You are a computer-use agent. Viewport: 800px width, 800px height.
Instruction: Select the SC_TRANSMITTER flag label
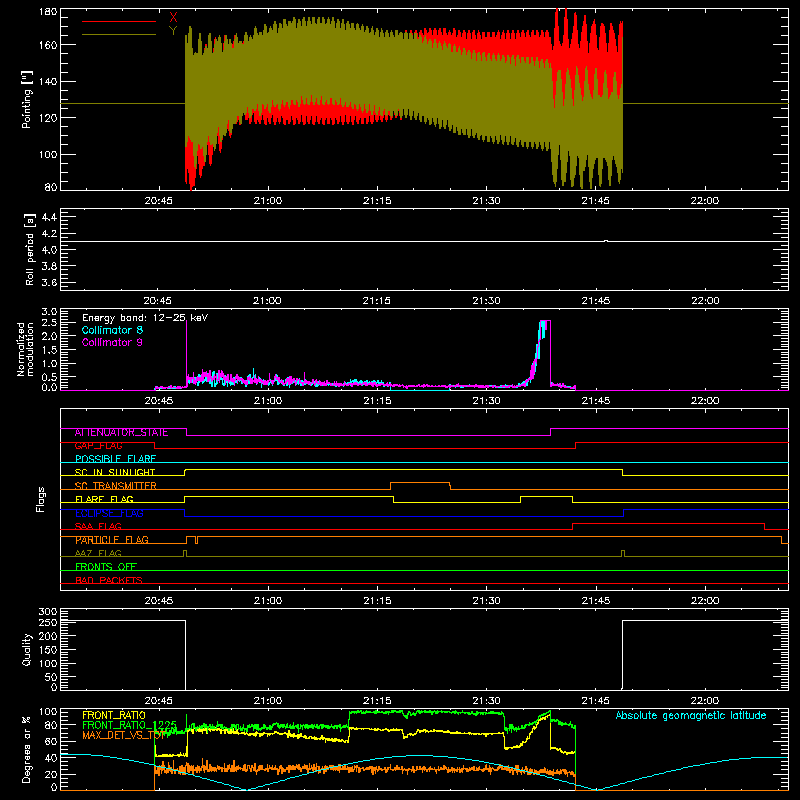tap(116, 486)
